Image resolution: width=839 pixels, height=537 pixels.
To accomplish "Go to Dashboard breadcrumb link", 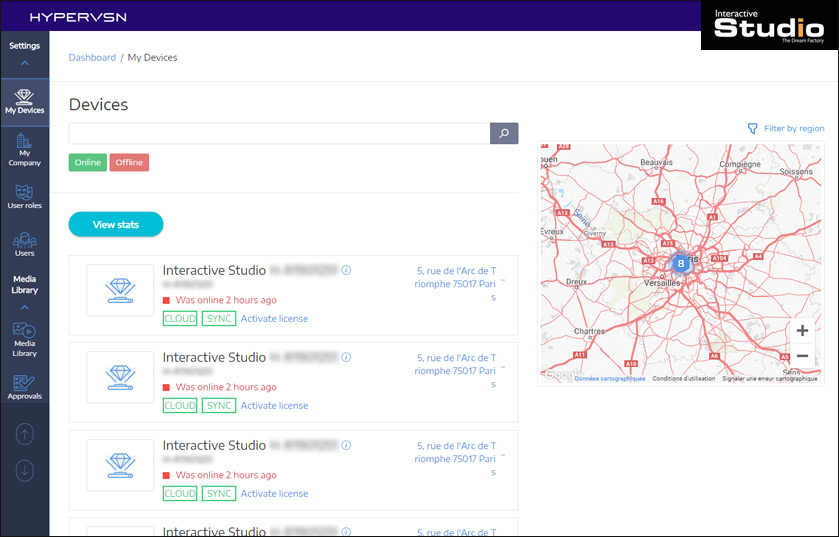I will click(x=92, y=57).
